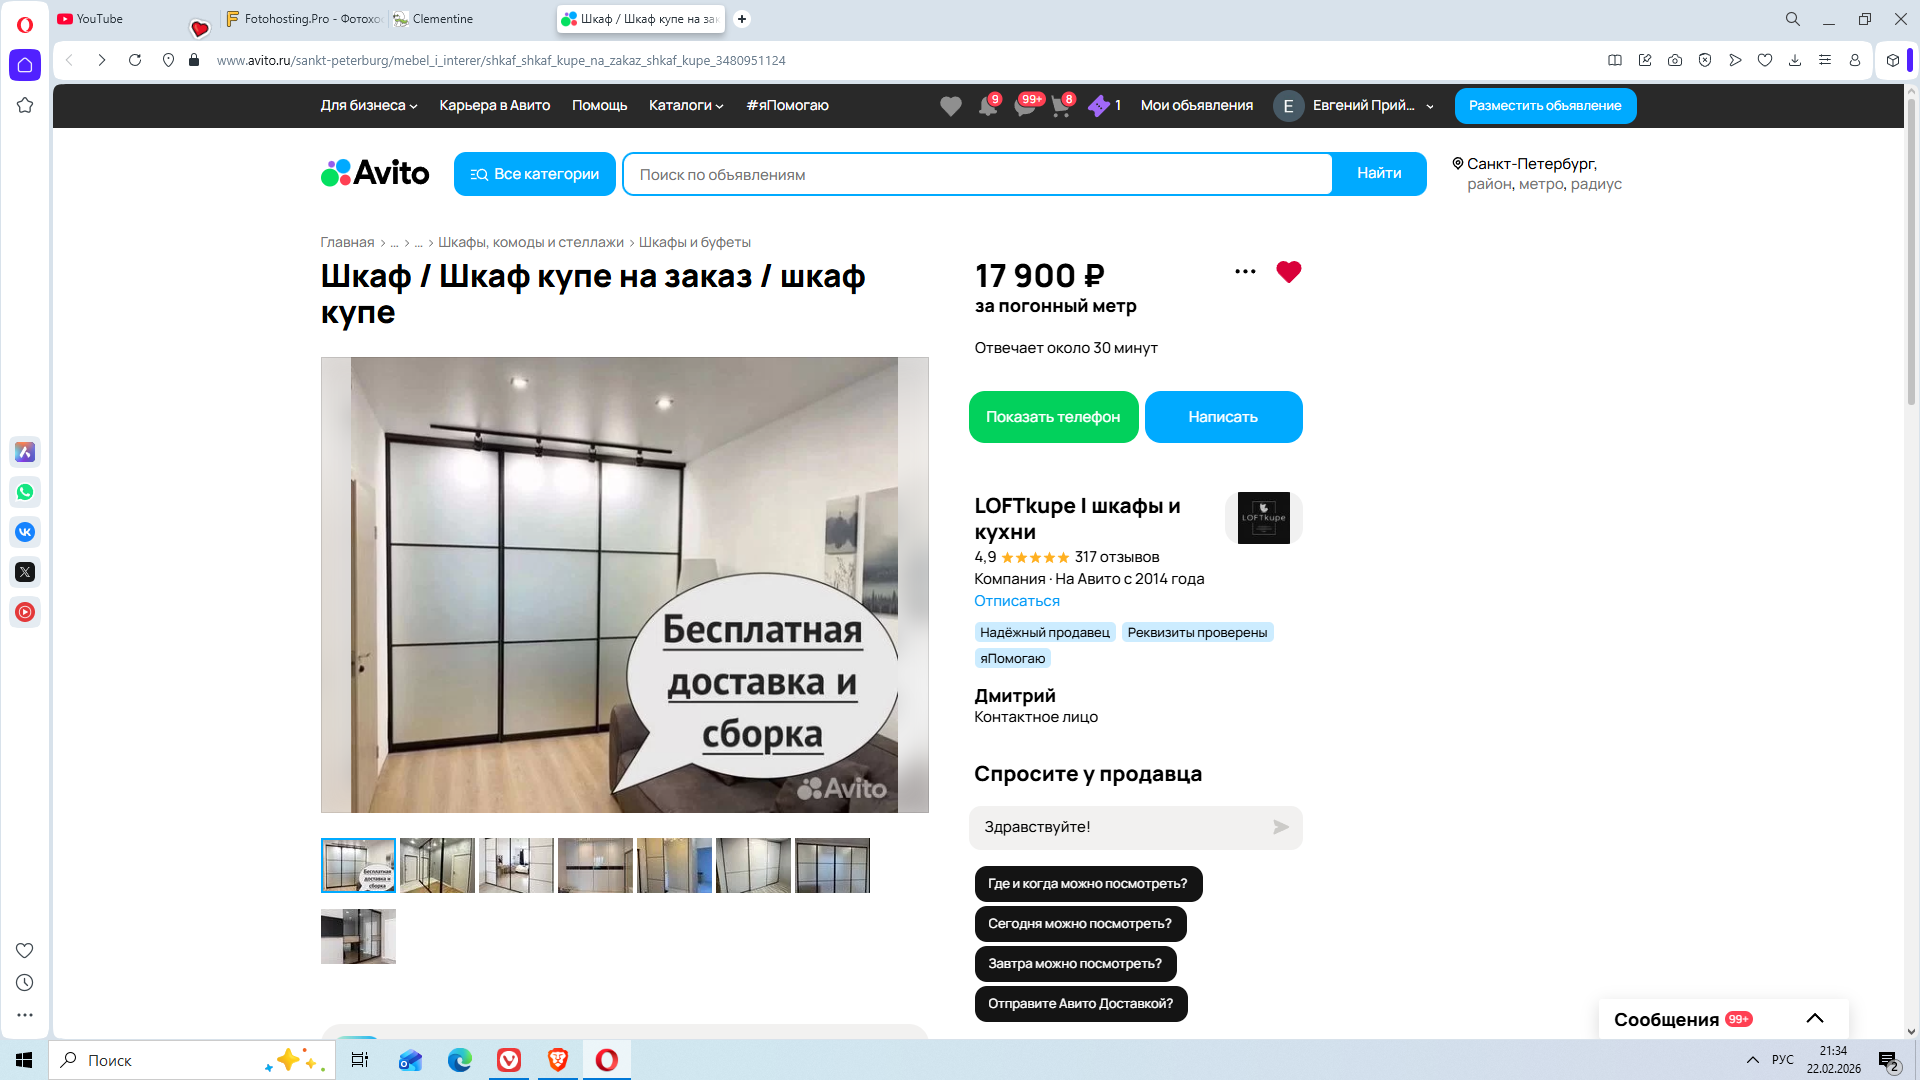Open the shopping cart icon
The height and width of the screenshot is (1080, 1920).
click(1061, 106)
